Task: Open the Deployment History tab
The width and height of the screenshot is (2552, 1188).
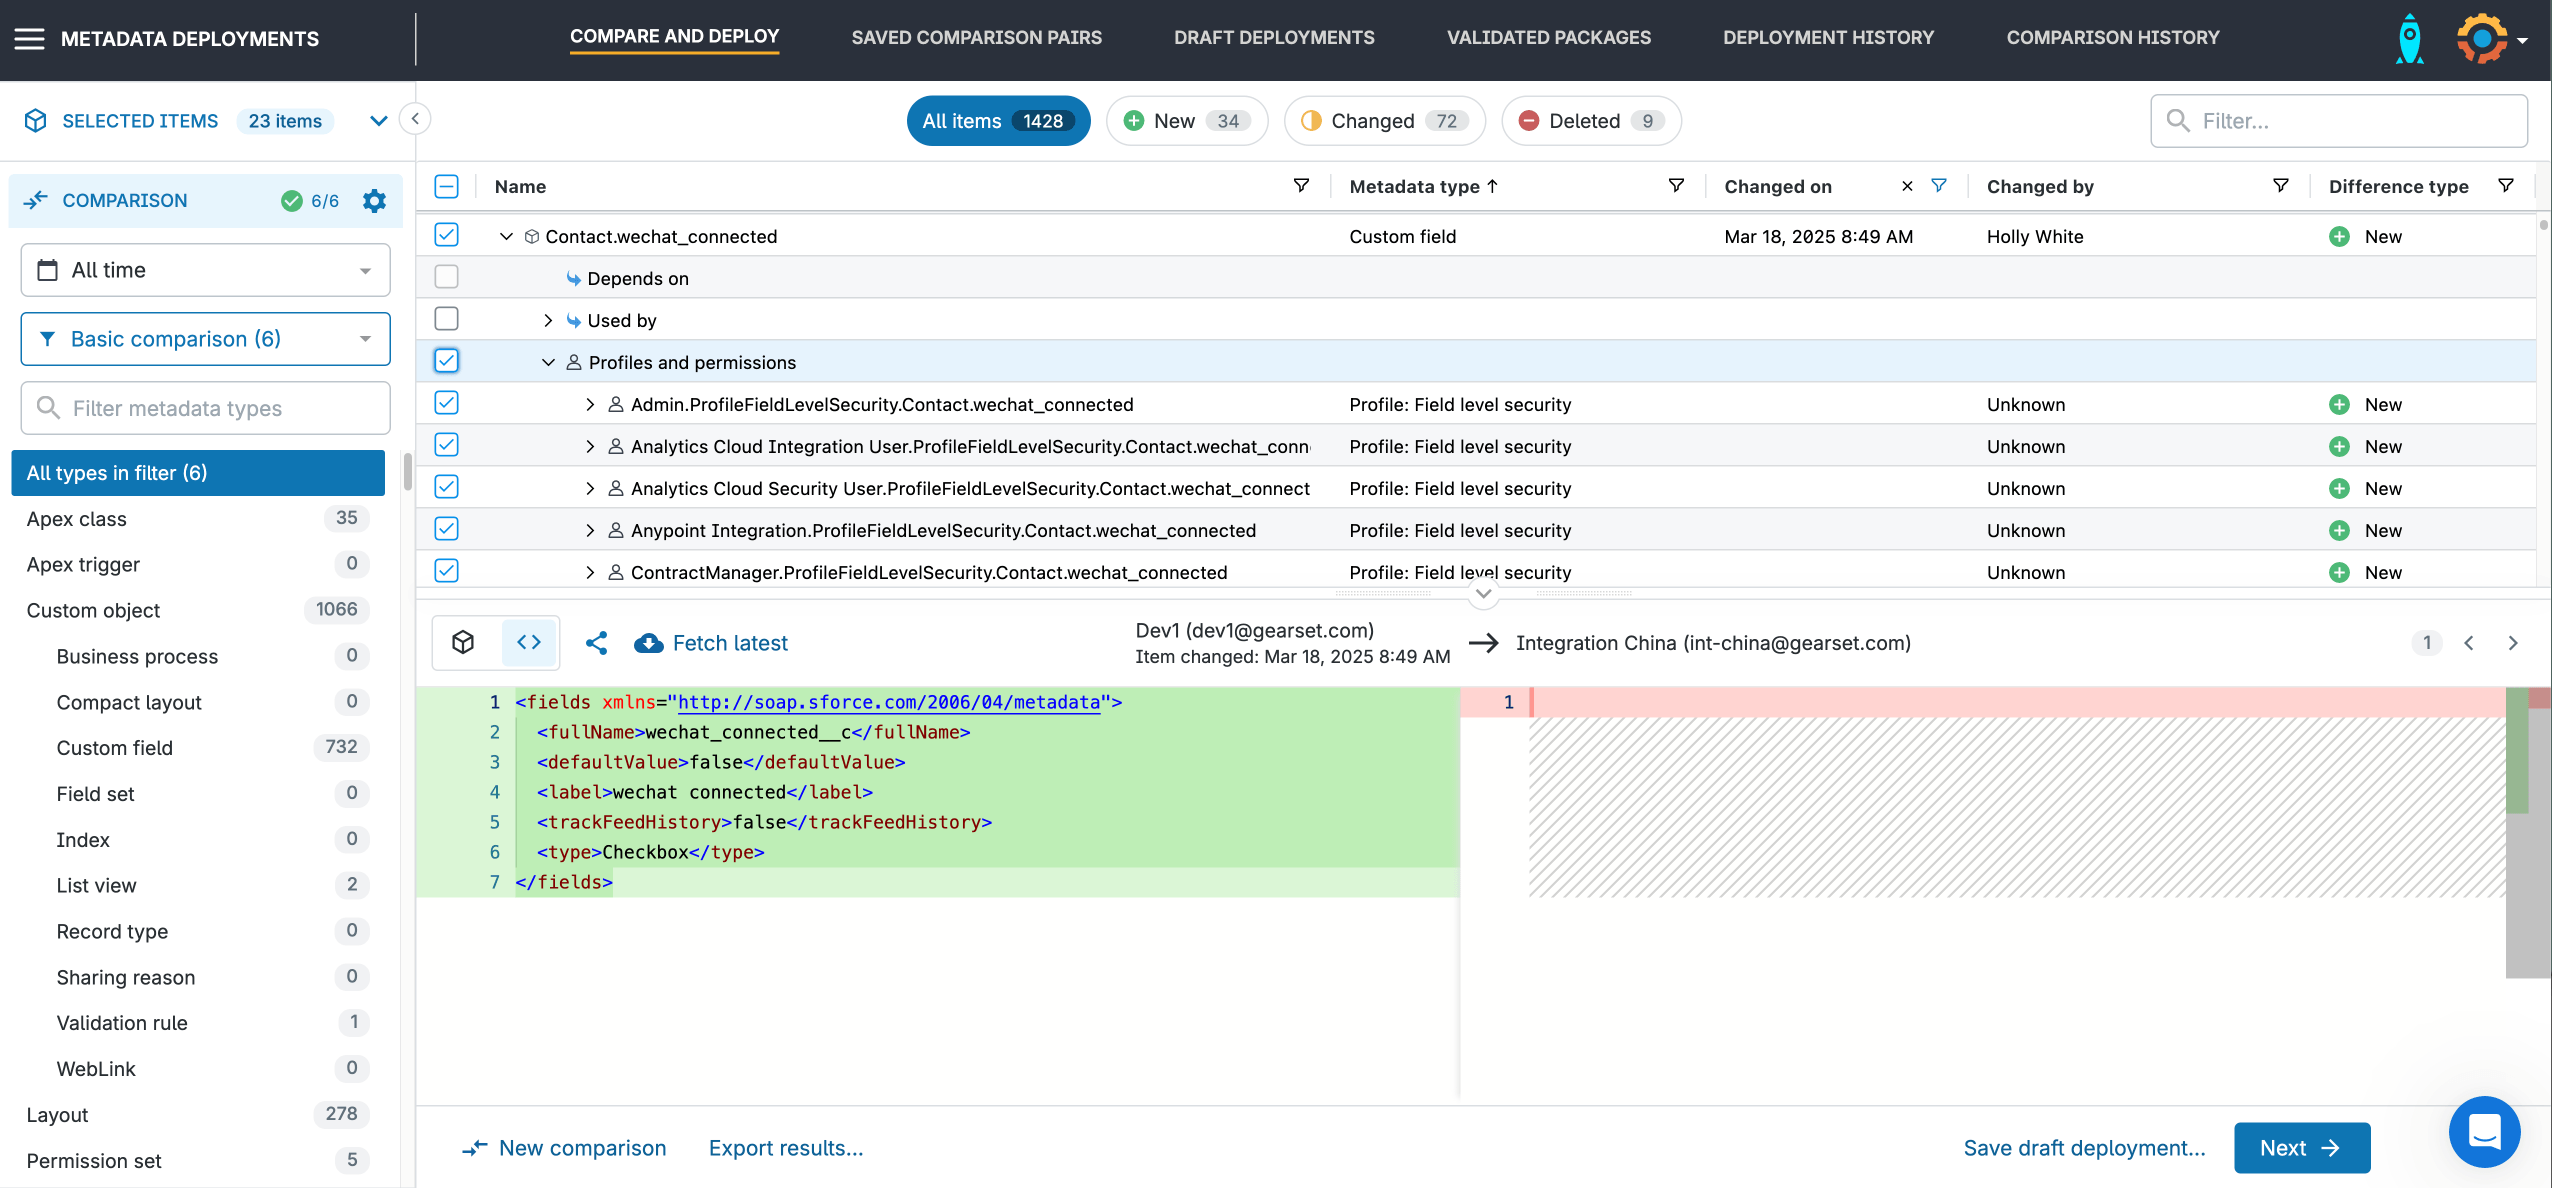Action: (x=1828, y=38)
